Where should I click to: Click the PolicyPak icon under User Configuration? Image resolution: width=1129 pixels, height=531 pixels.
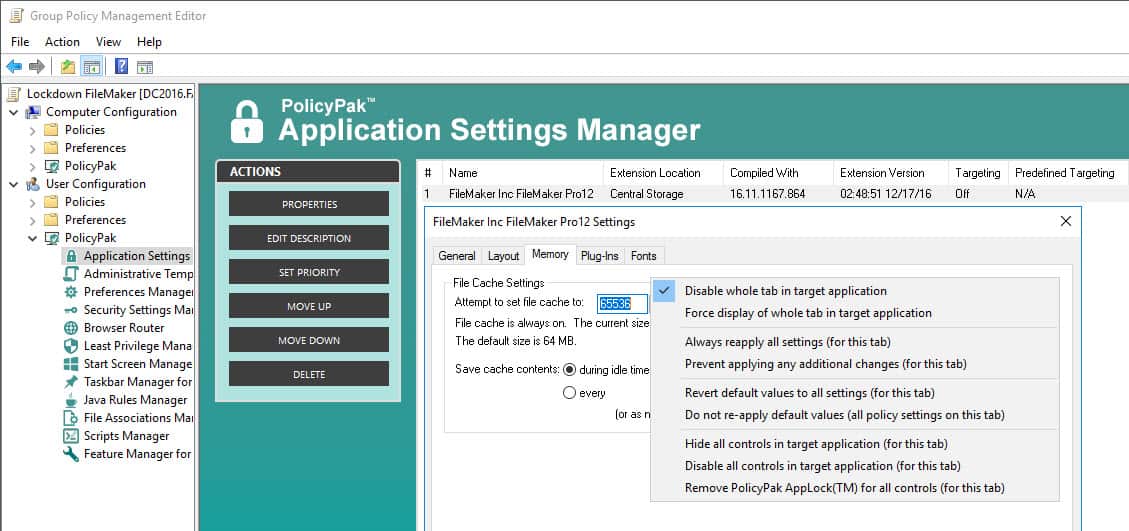[x=51, y=238]
